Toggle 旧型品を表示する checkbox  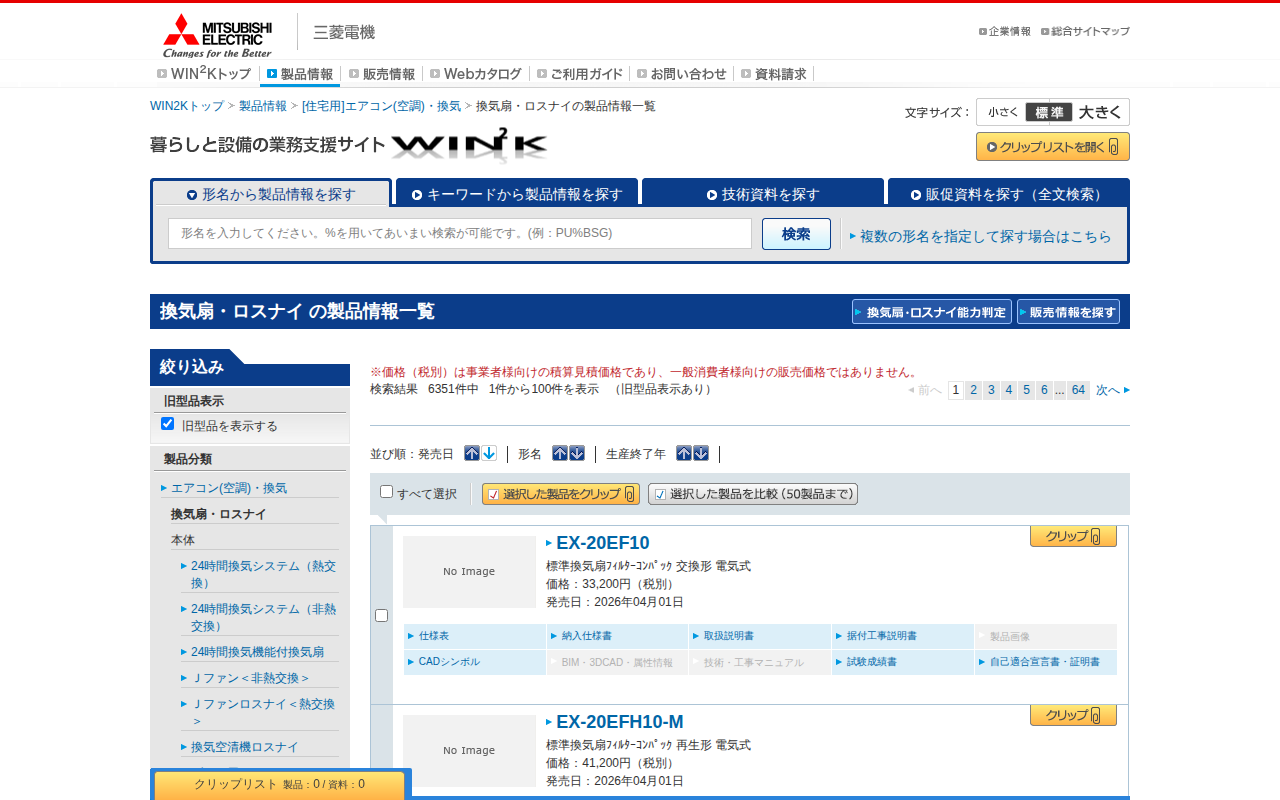[168, 424]
